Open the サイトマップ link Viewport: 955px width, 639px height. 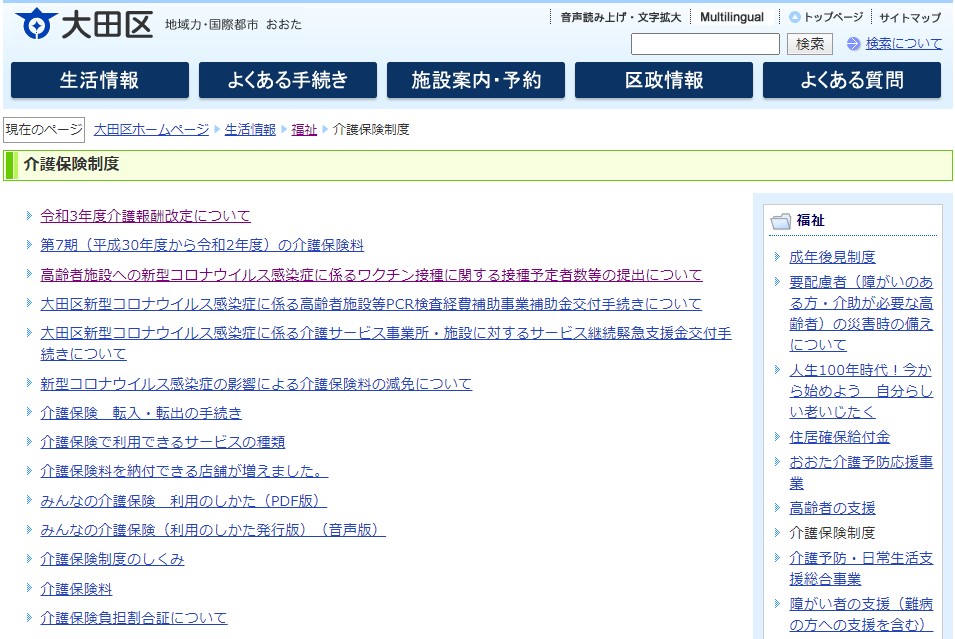tap(910, 17)
